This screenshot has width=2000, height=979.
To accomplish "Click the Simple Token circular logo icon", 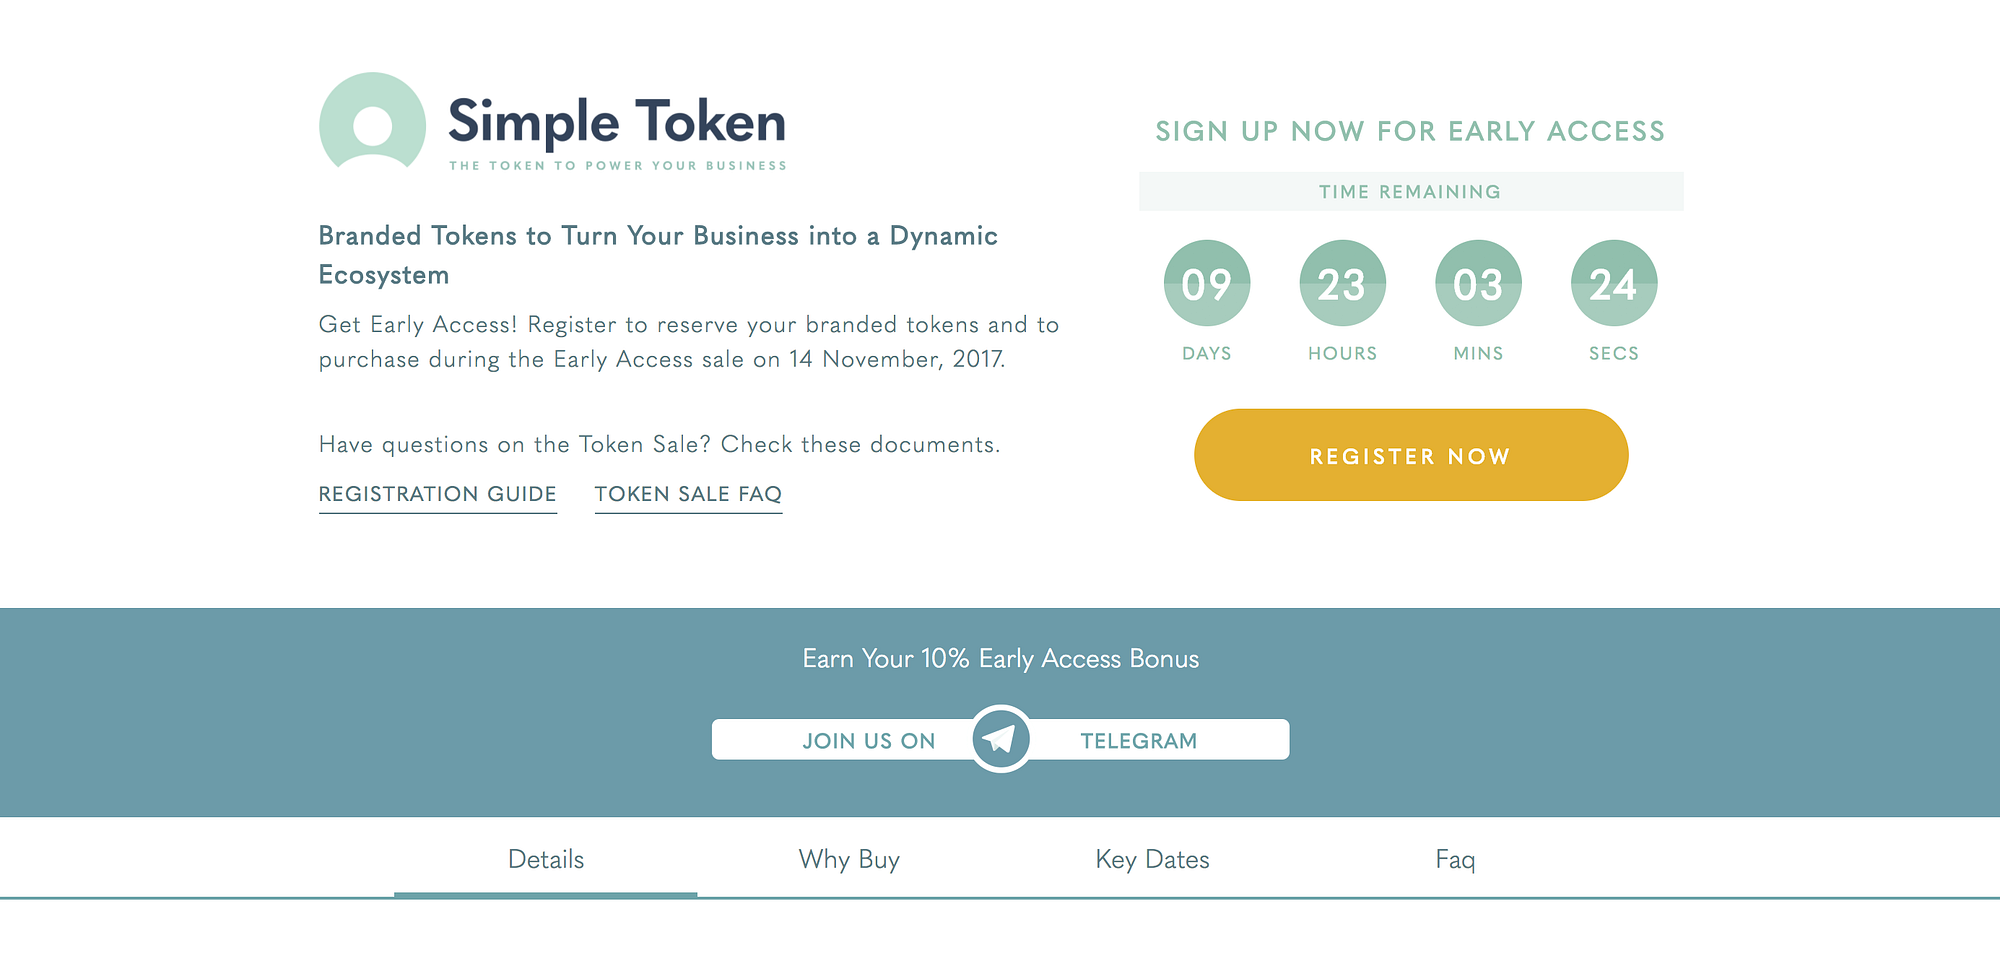I will pyautogui.click(x=372, y=125).
